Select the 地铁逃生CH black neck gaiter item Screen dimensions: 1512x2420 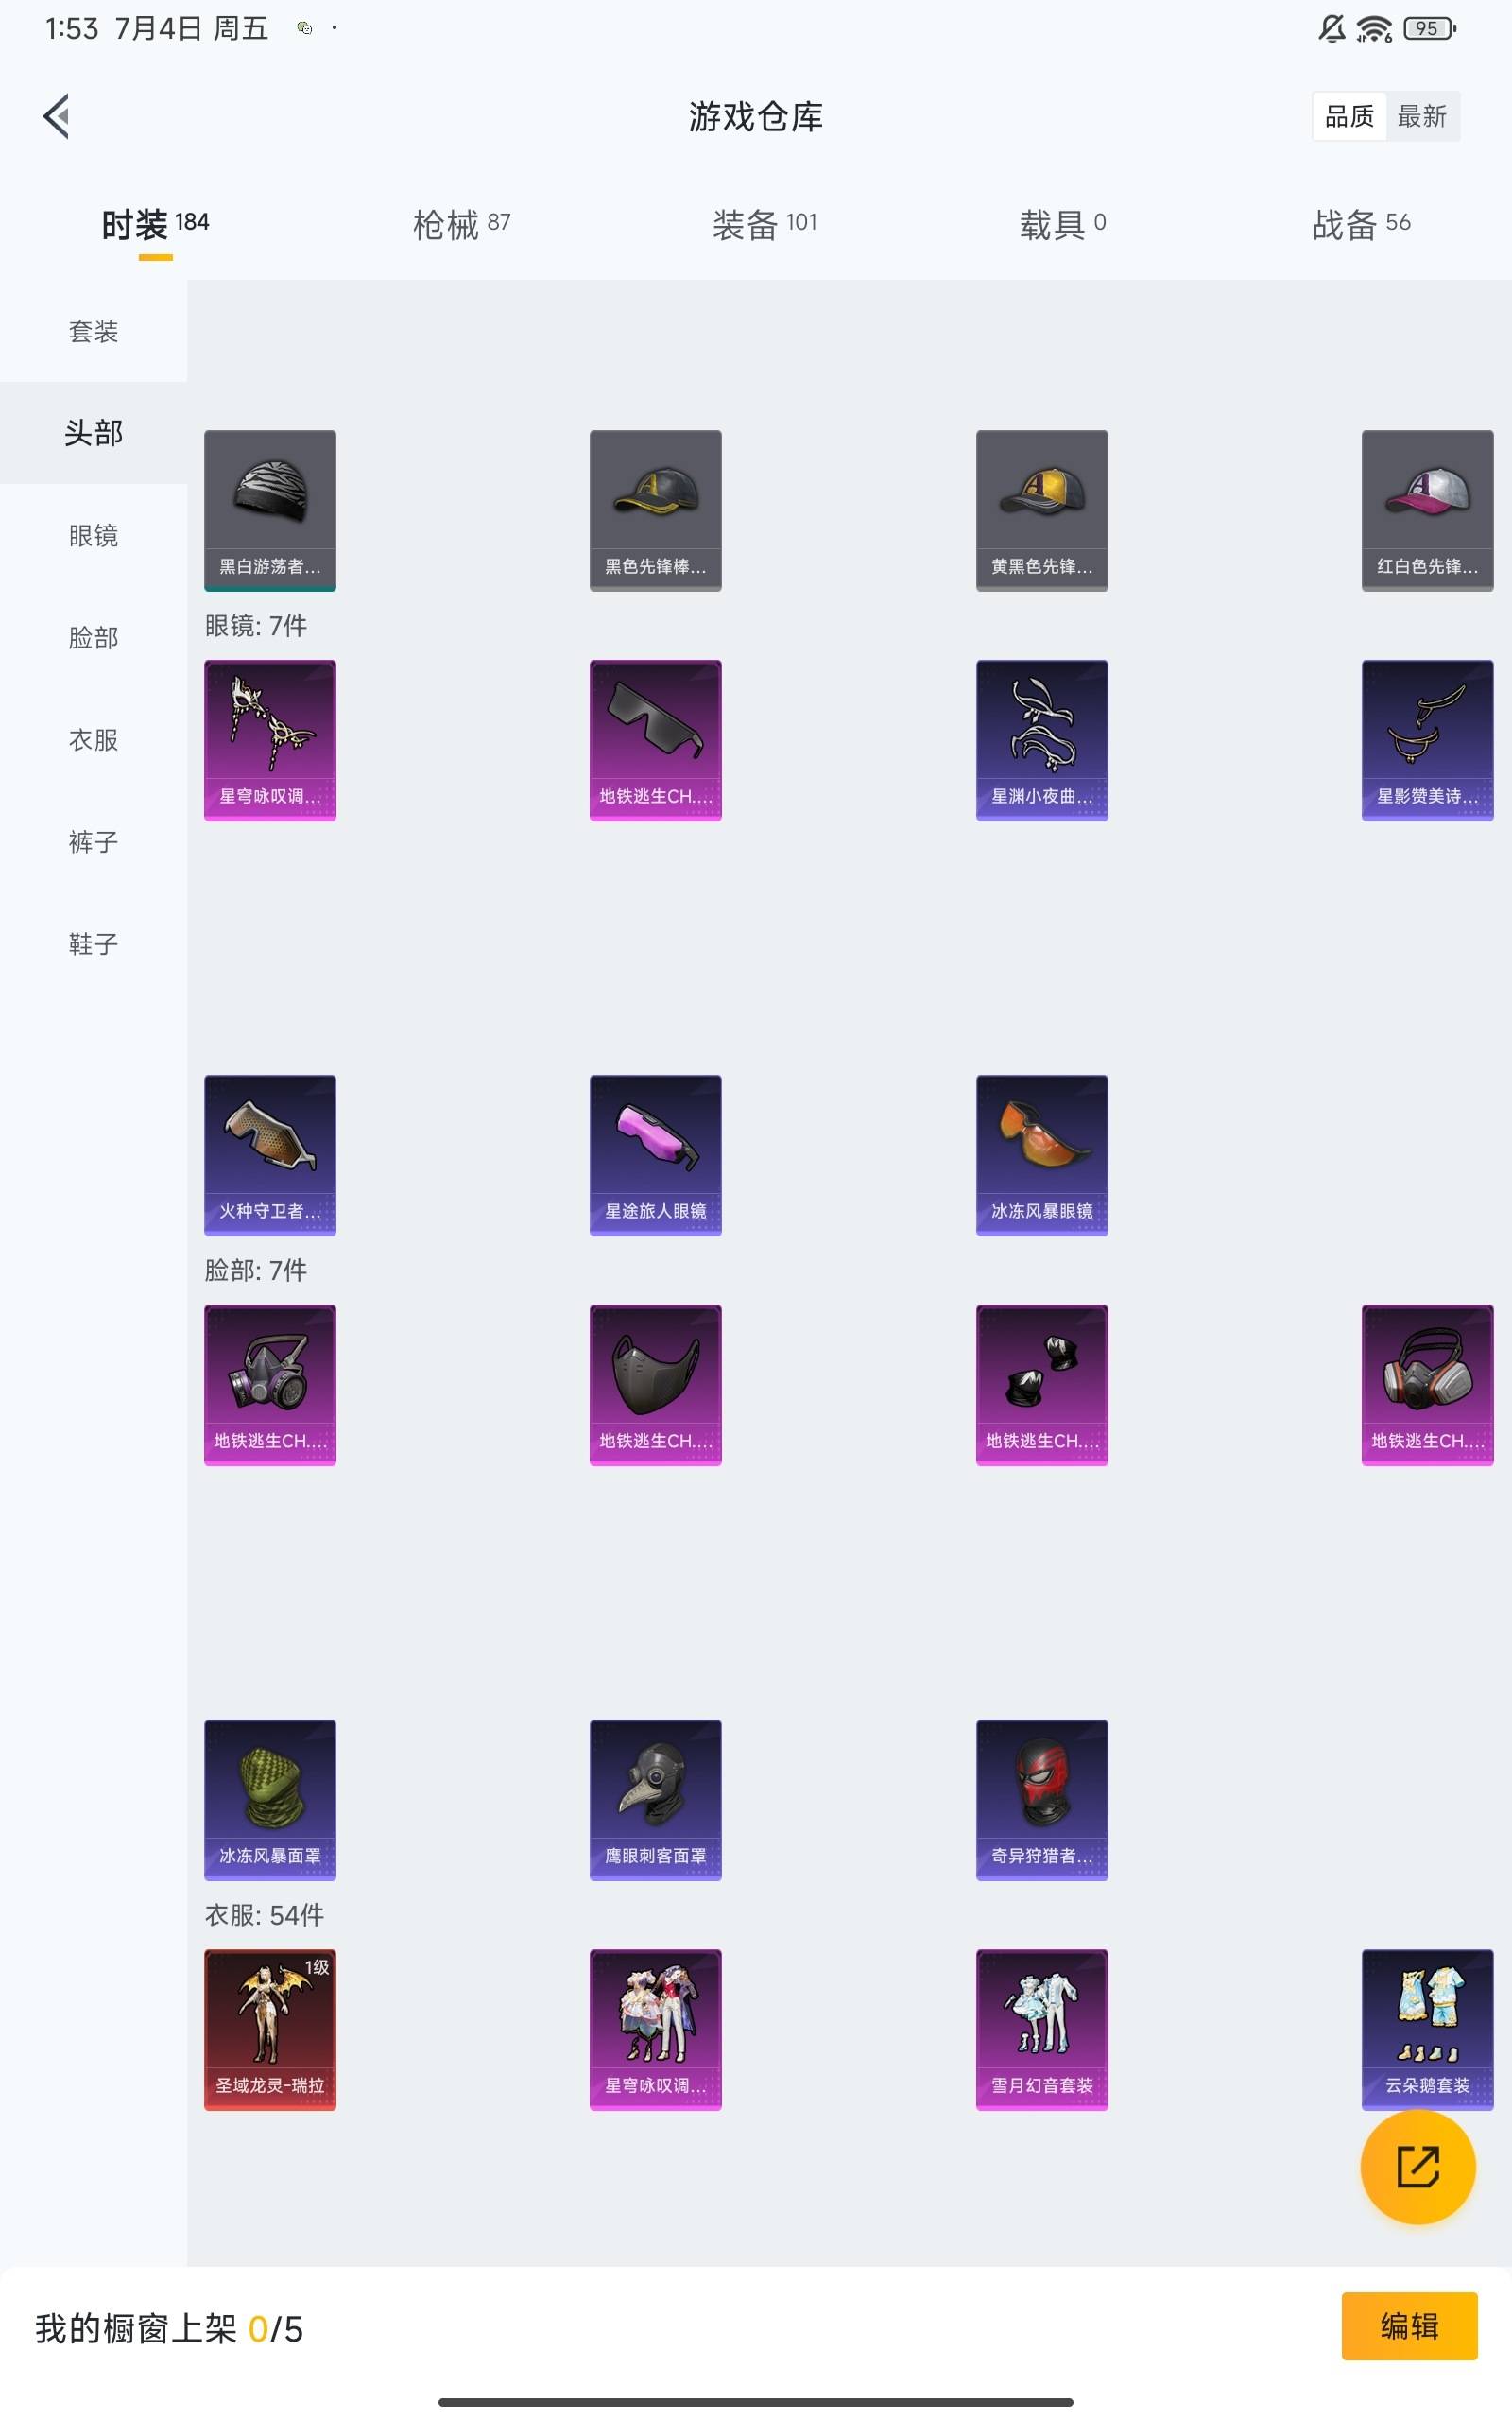[1041, 1385]
